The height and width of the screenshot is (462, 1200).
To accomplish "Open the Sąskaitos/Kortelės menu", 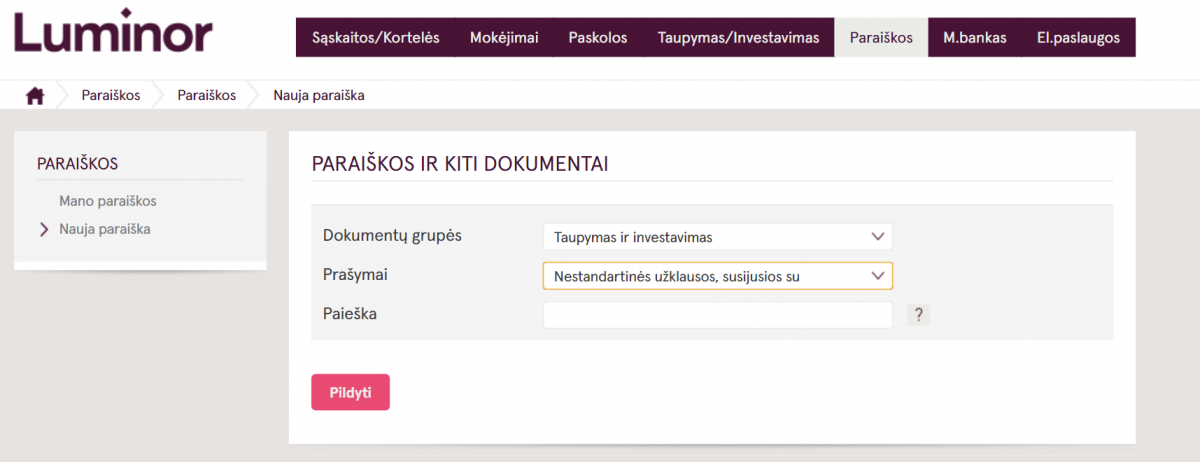I will pyautogui.click(x=376, y=38).
